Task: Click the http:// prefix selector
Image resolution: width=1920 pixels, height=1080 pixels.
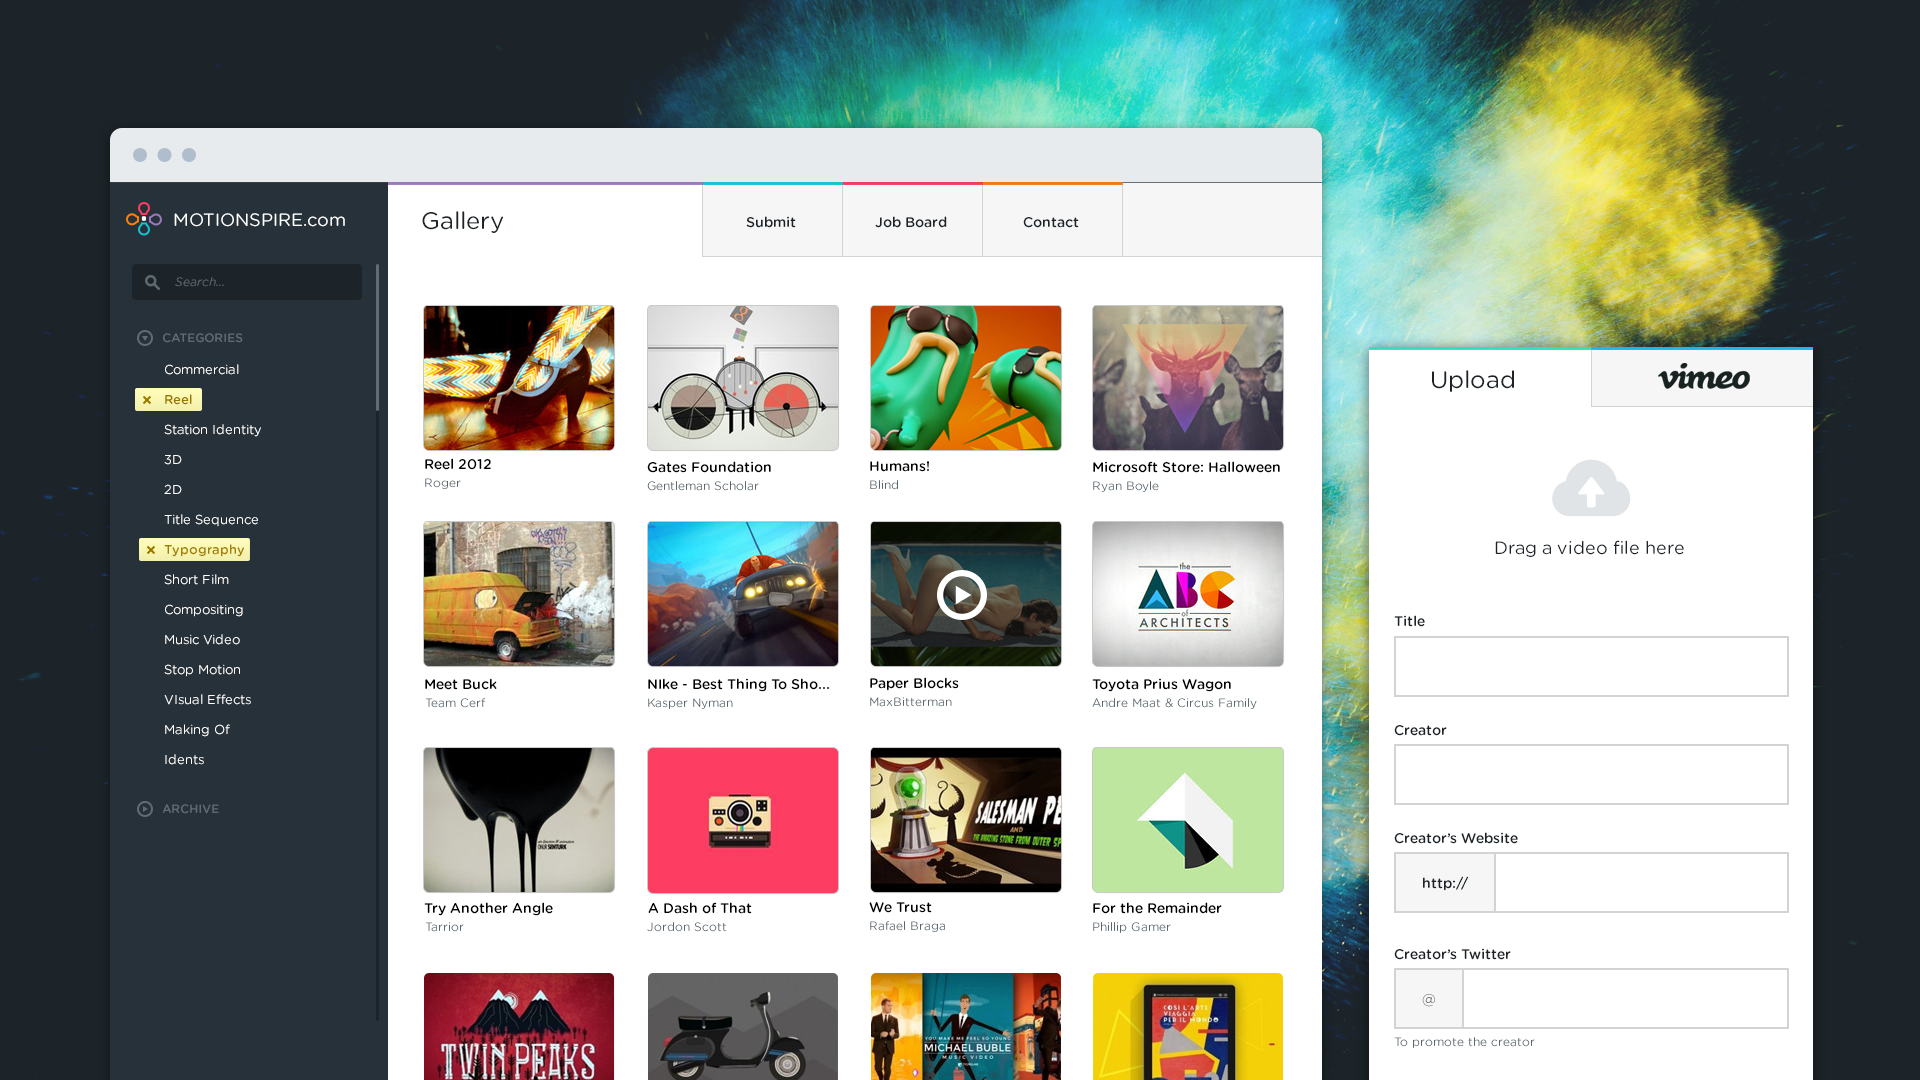Action: [1444, 883]
